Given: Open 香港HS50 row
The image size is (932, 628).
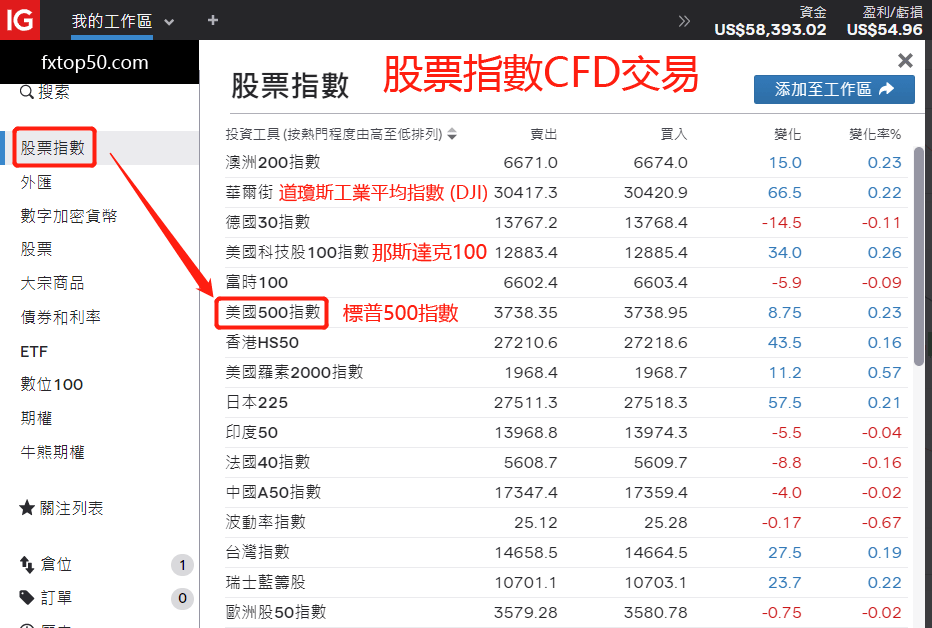Looking at the screenshot, I should point(566,342).
